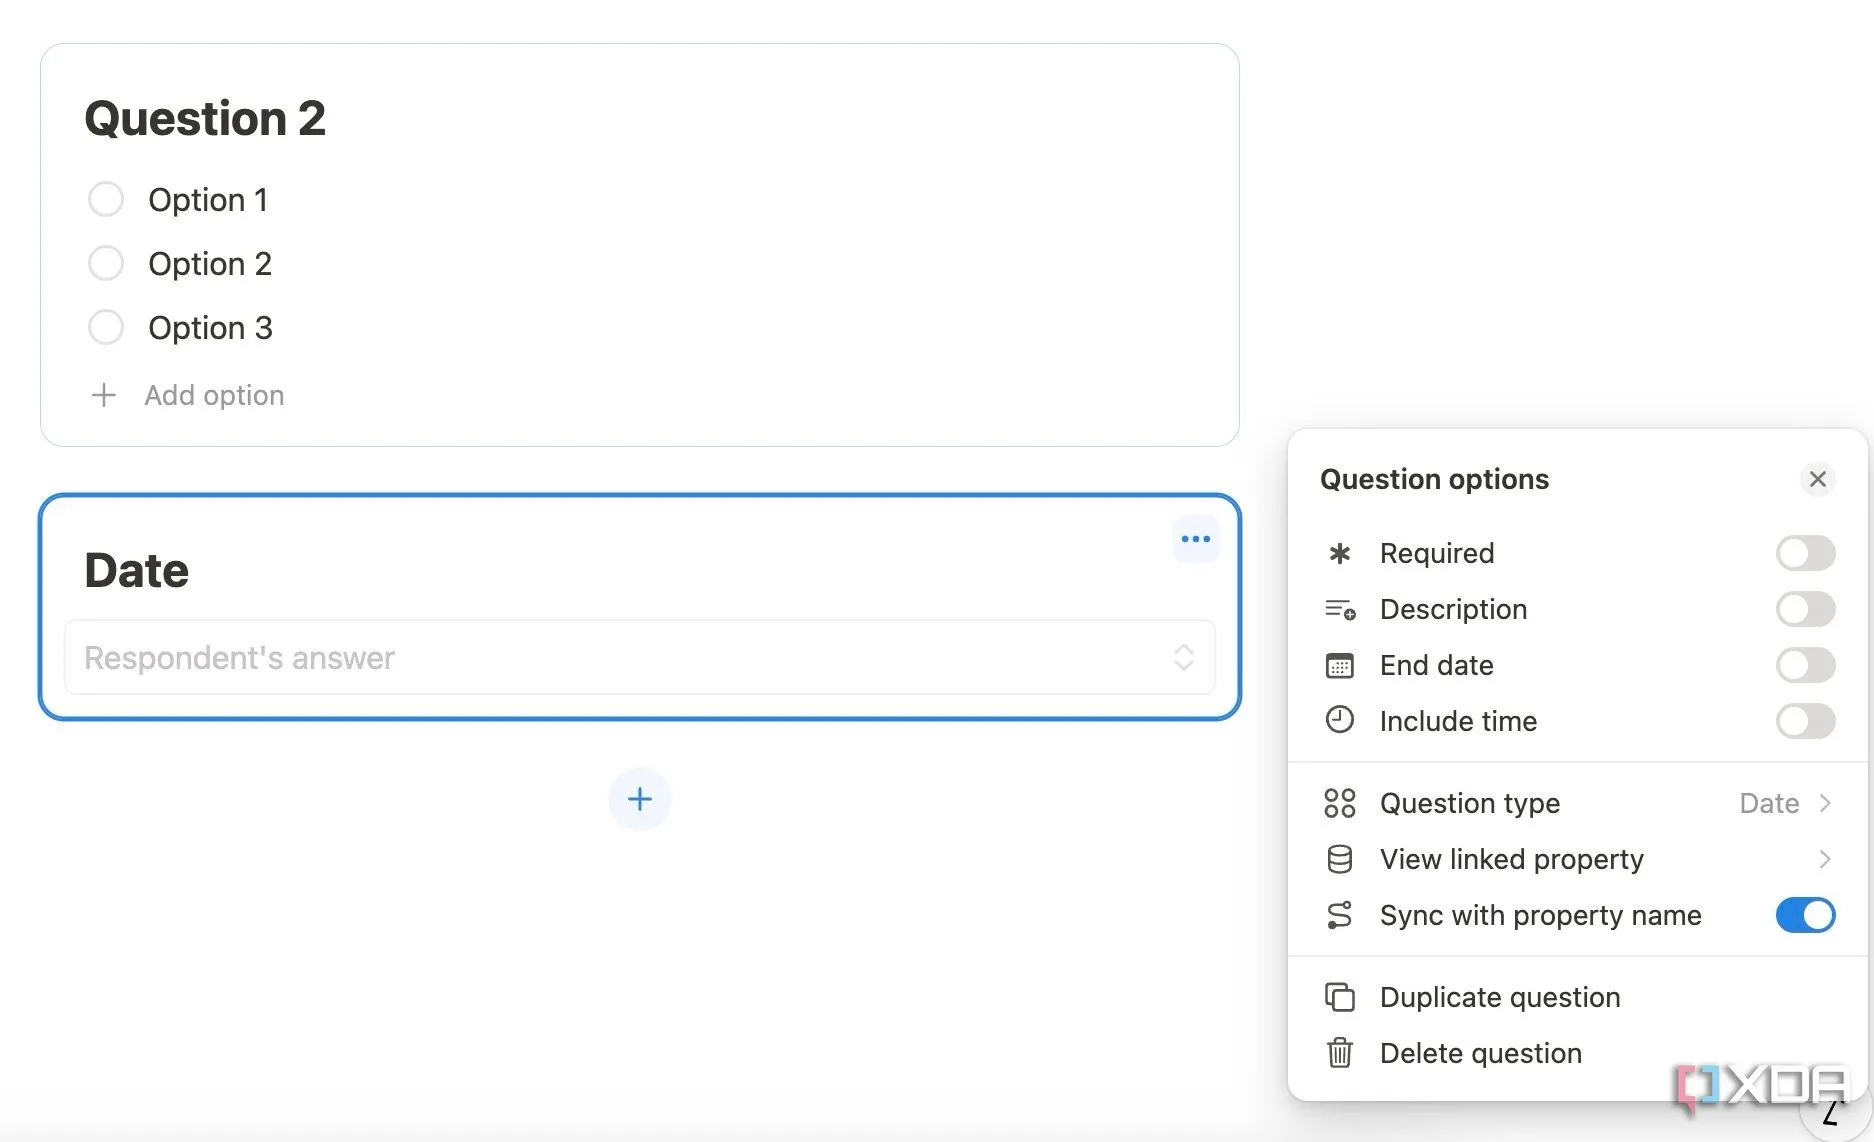The width and height of the screenshot is (1874, 1142).
Task: Click the trash icon for Delete question
Action: click(1339, 1053)
